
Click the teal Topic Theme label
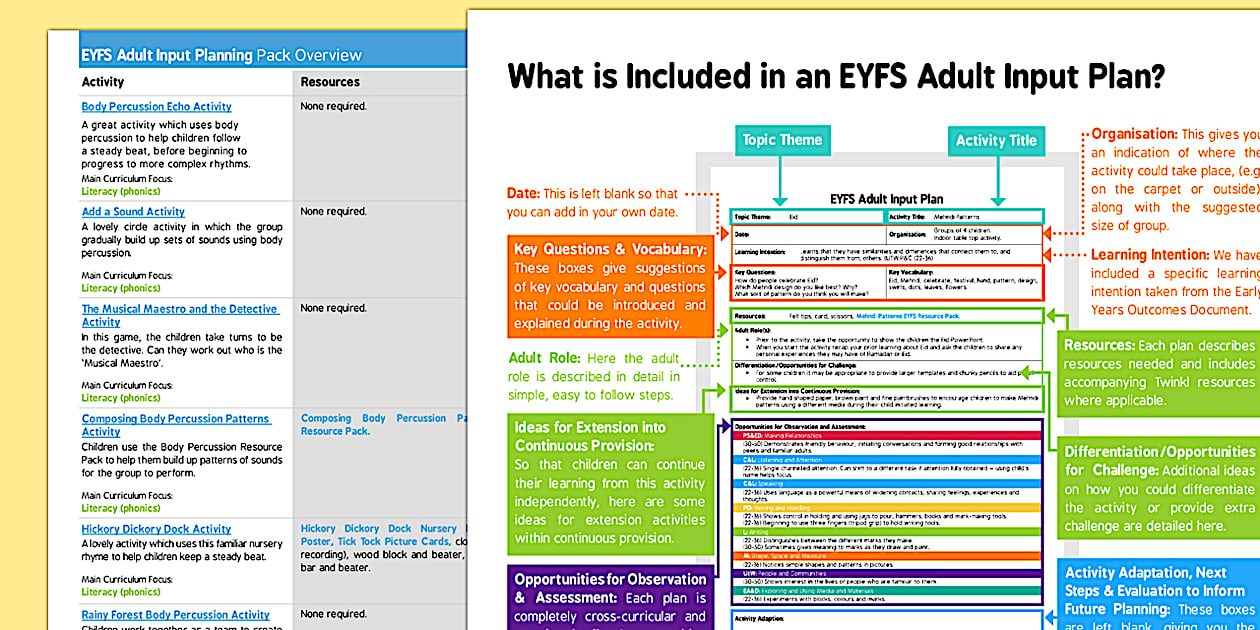point(782,141)
